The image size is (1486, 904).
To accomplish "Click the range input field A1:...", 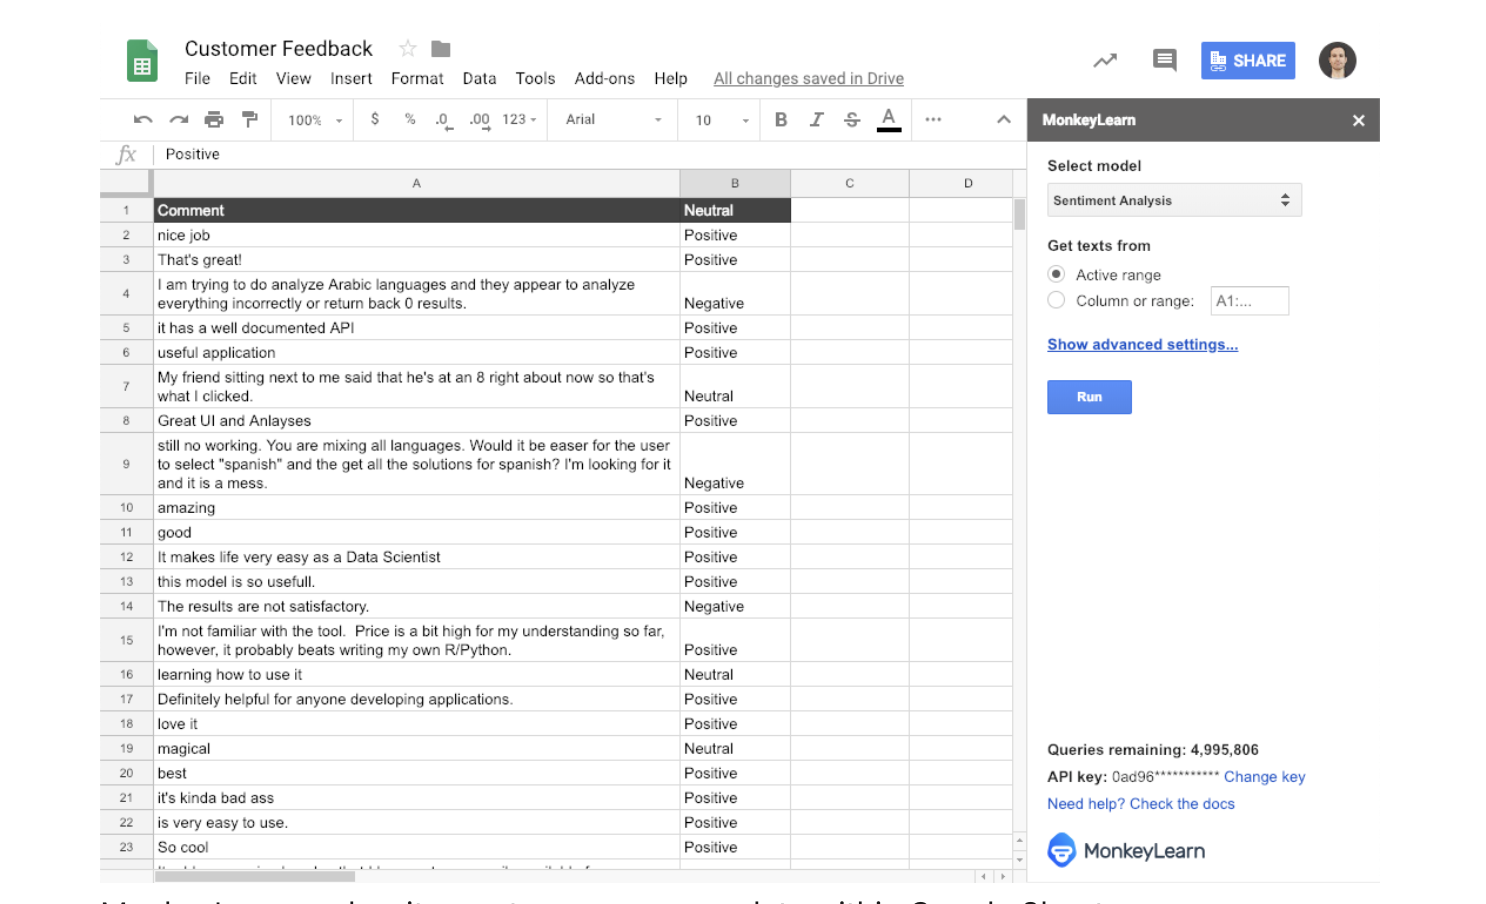I will pyautogui.click(x=1249, y=300).
